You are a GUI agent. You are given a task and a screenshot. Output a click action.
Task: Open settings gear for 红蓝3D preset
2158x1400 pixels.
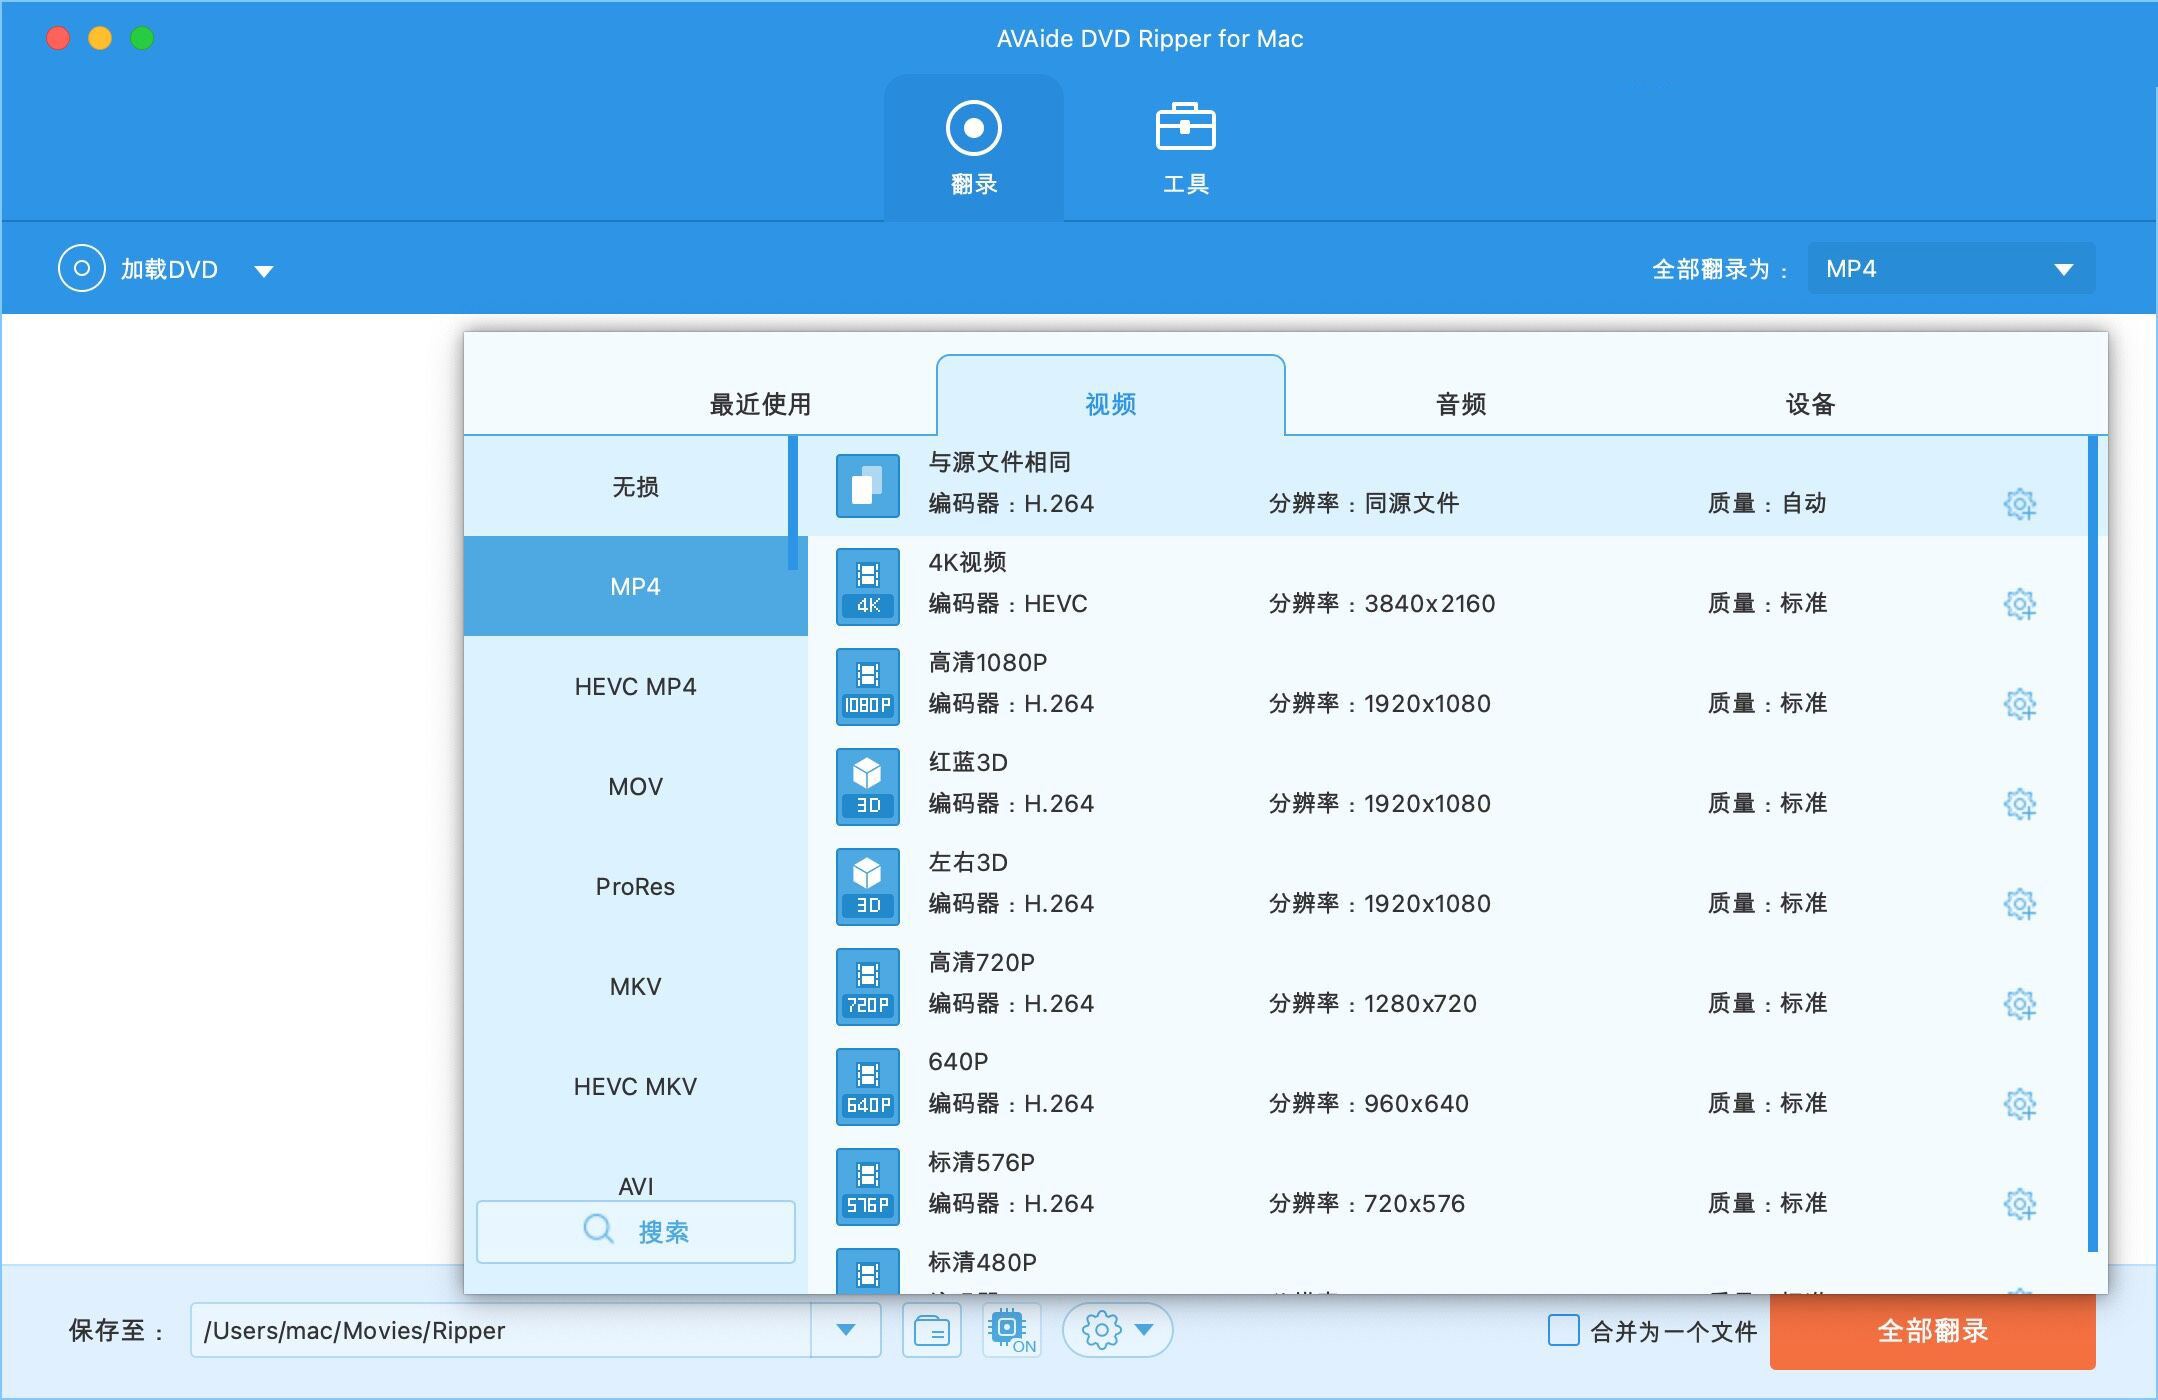click(x=2020, y=804)
